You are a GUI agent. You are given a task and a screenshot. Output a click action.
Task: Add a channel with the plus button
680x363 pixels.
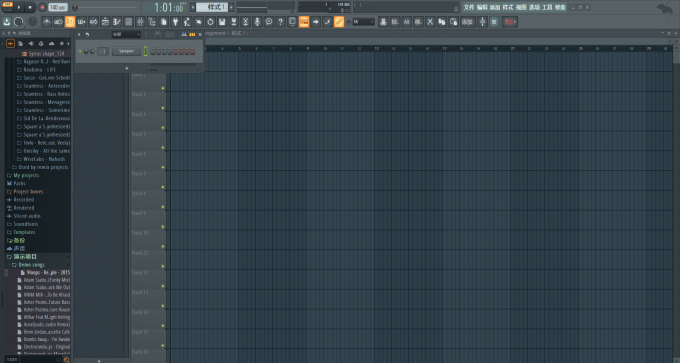[x=127, y=68]
